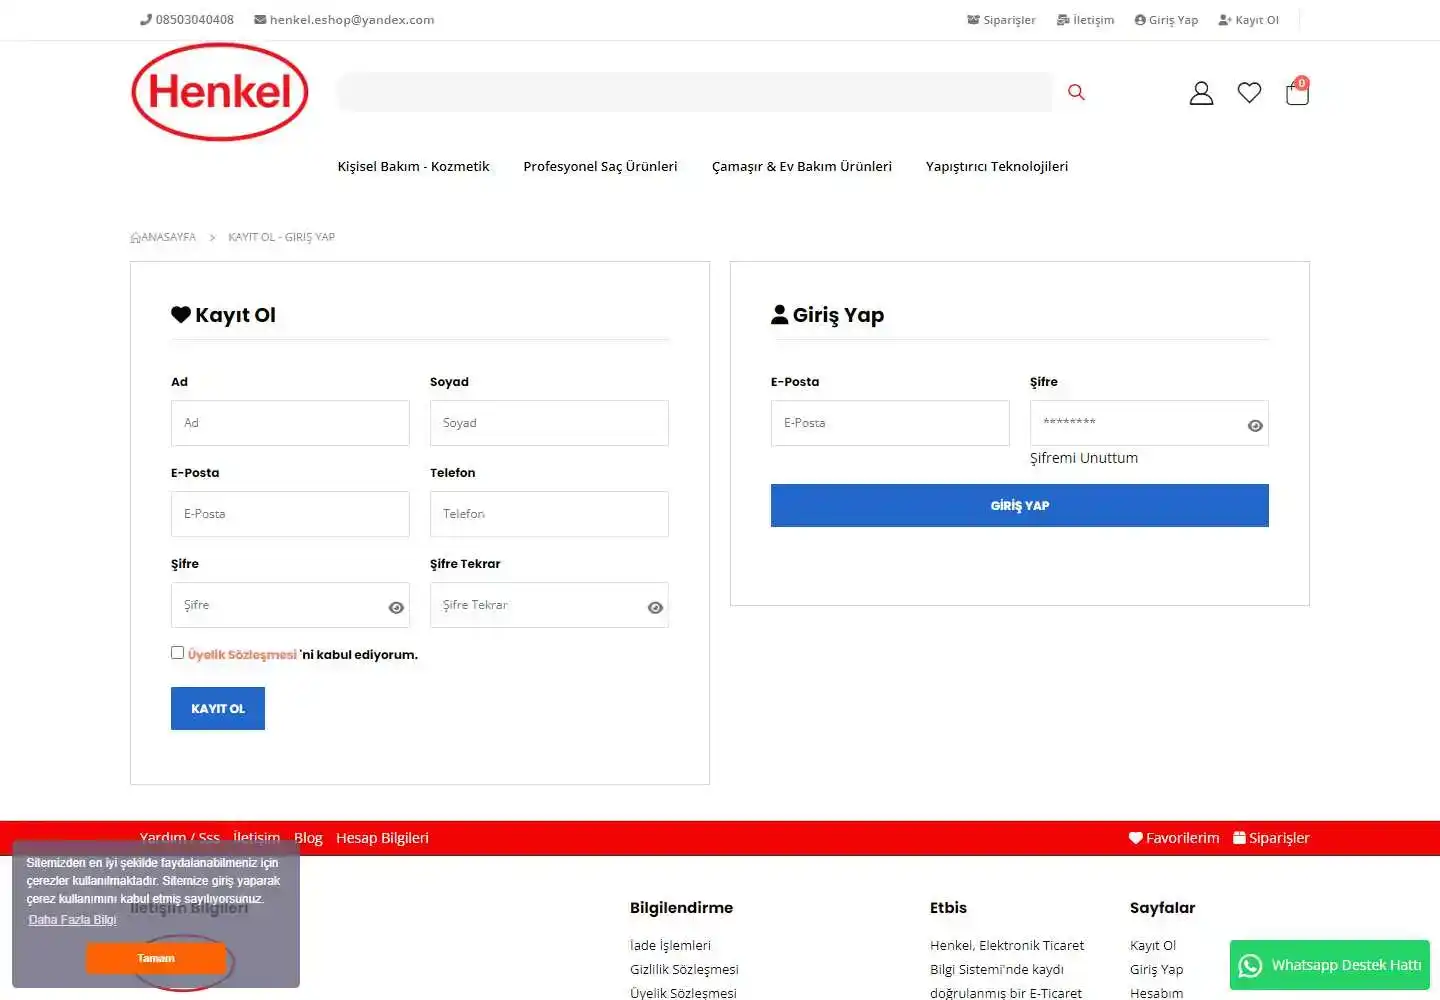Open Hesabım under Sayfalar
The height and width of the screenshot is (1000, 1440).
(x=1156, y=993)
